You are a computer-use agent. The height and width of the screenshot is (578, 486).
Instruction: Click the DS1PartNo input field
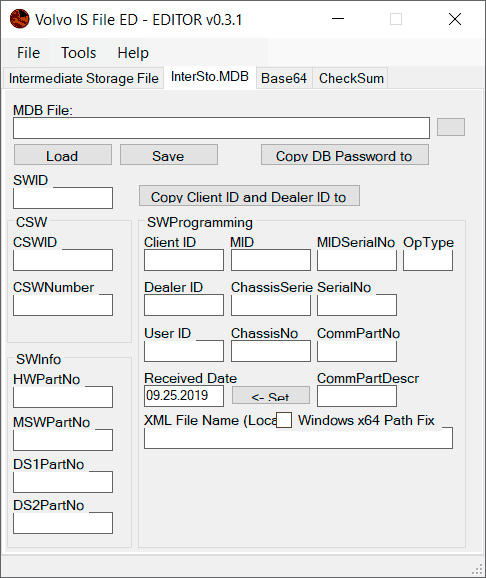[x=63, y=482]
